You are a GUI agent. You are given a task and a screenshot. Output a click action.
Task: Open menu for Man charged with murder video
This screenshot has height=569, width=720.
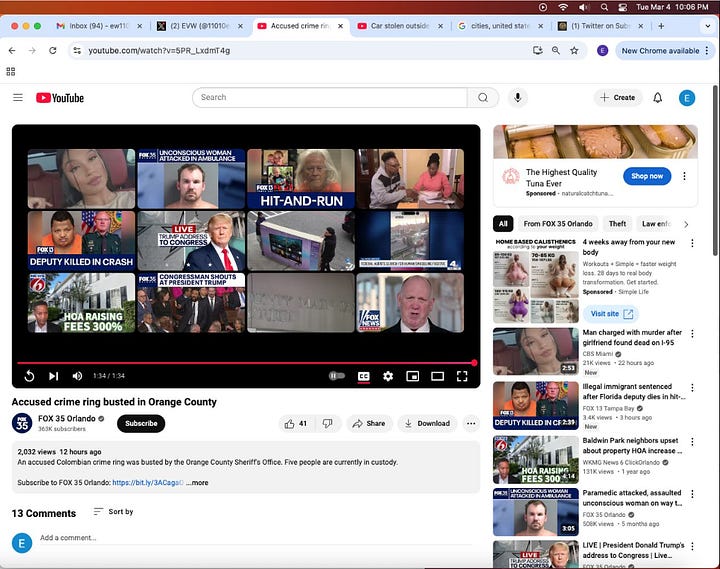point(692,333)
